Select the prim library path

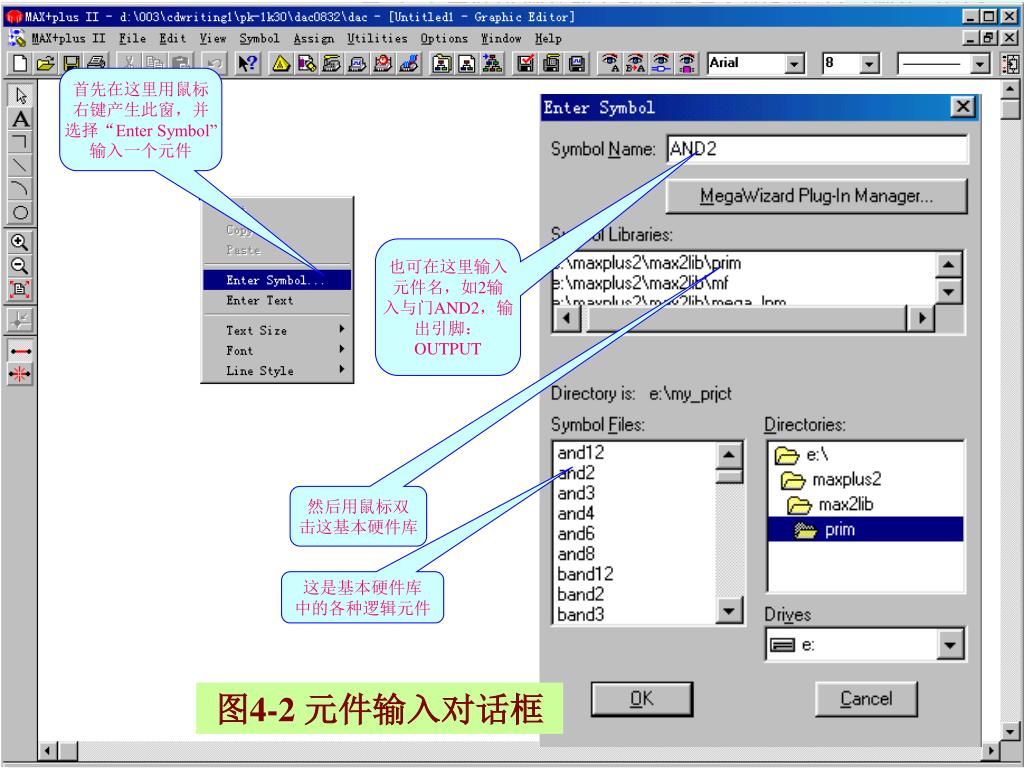tap(744, 263)
